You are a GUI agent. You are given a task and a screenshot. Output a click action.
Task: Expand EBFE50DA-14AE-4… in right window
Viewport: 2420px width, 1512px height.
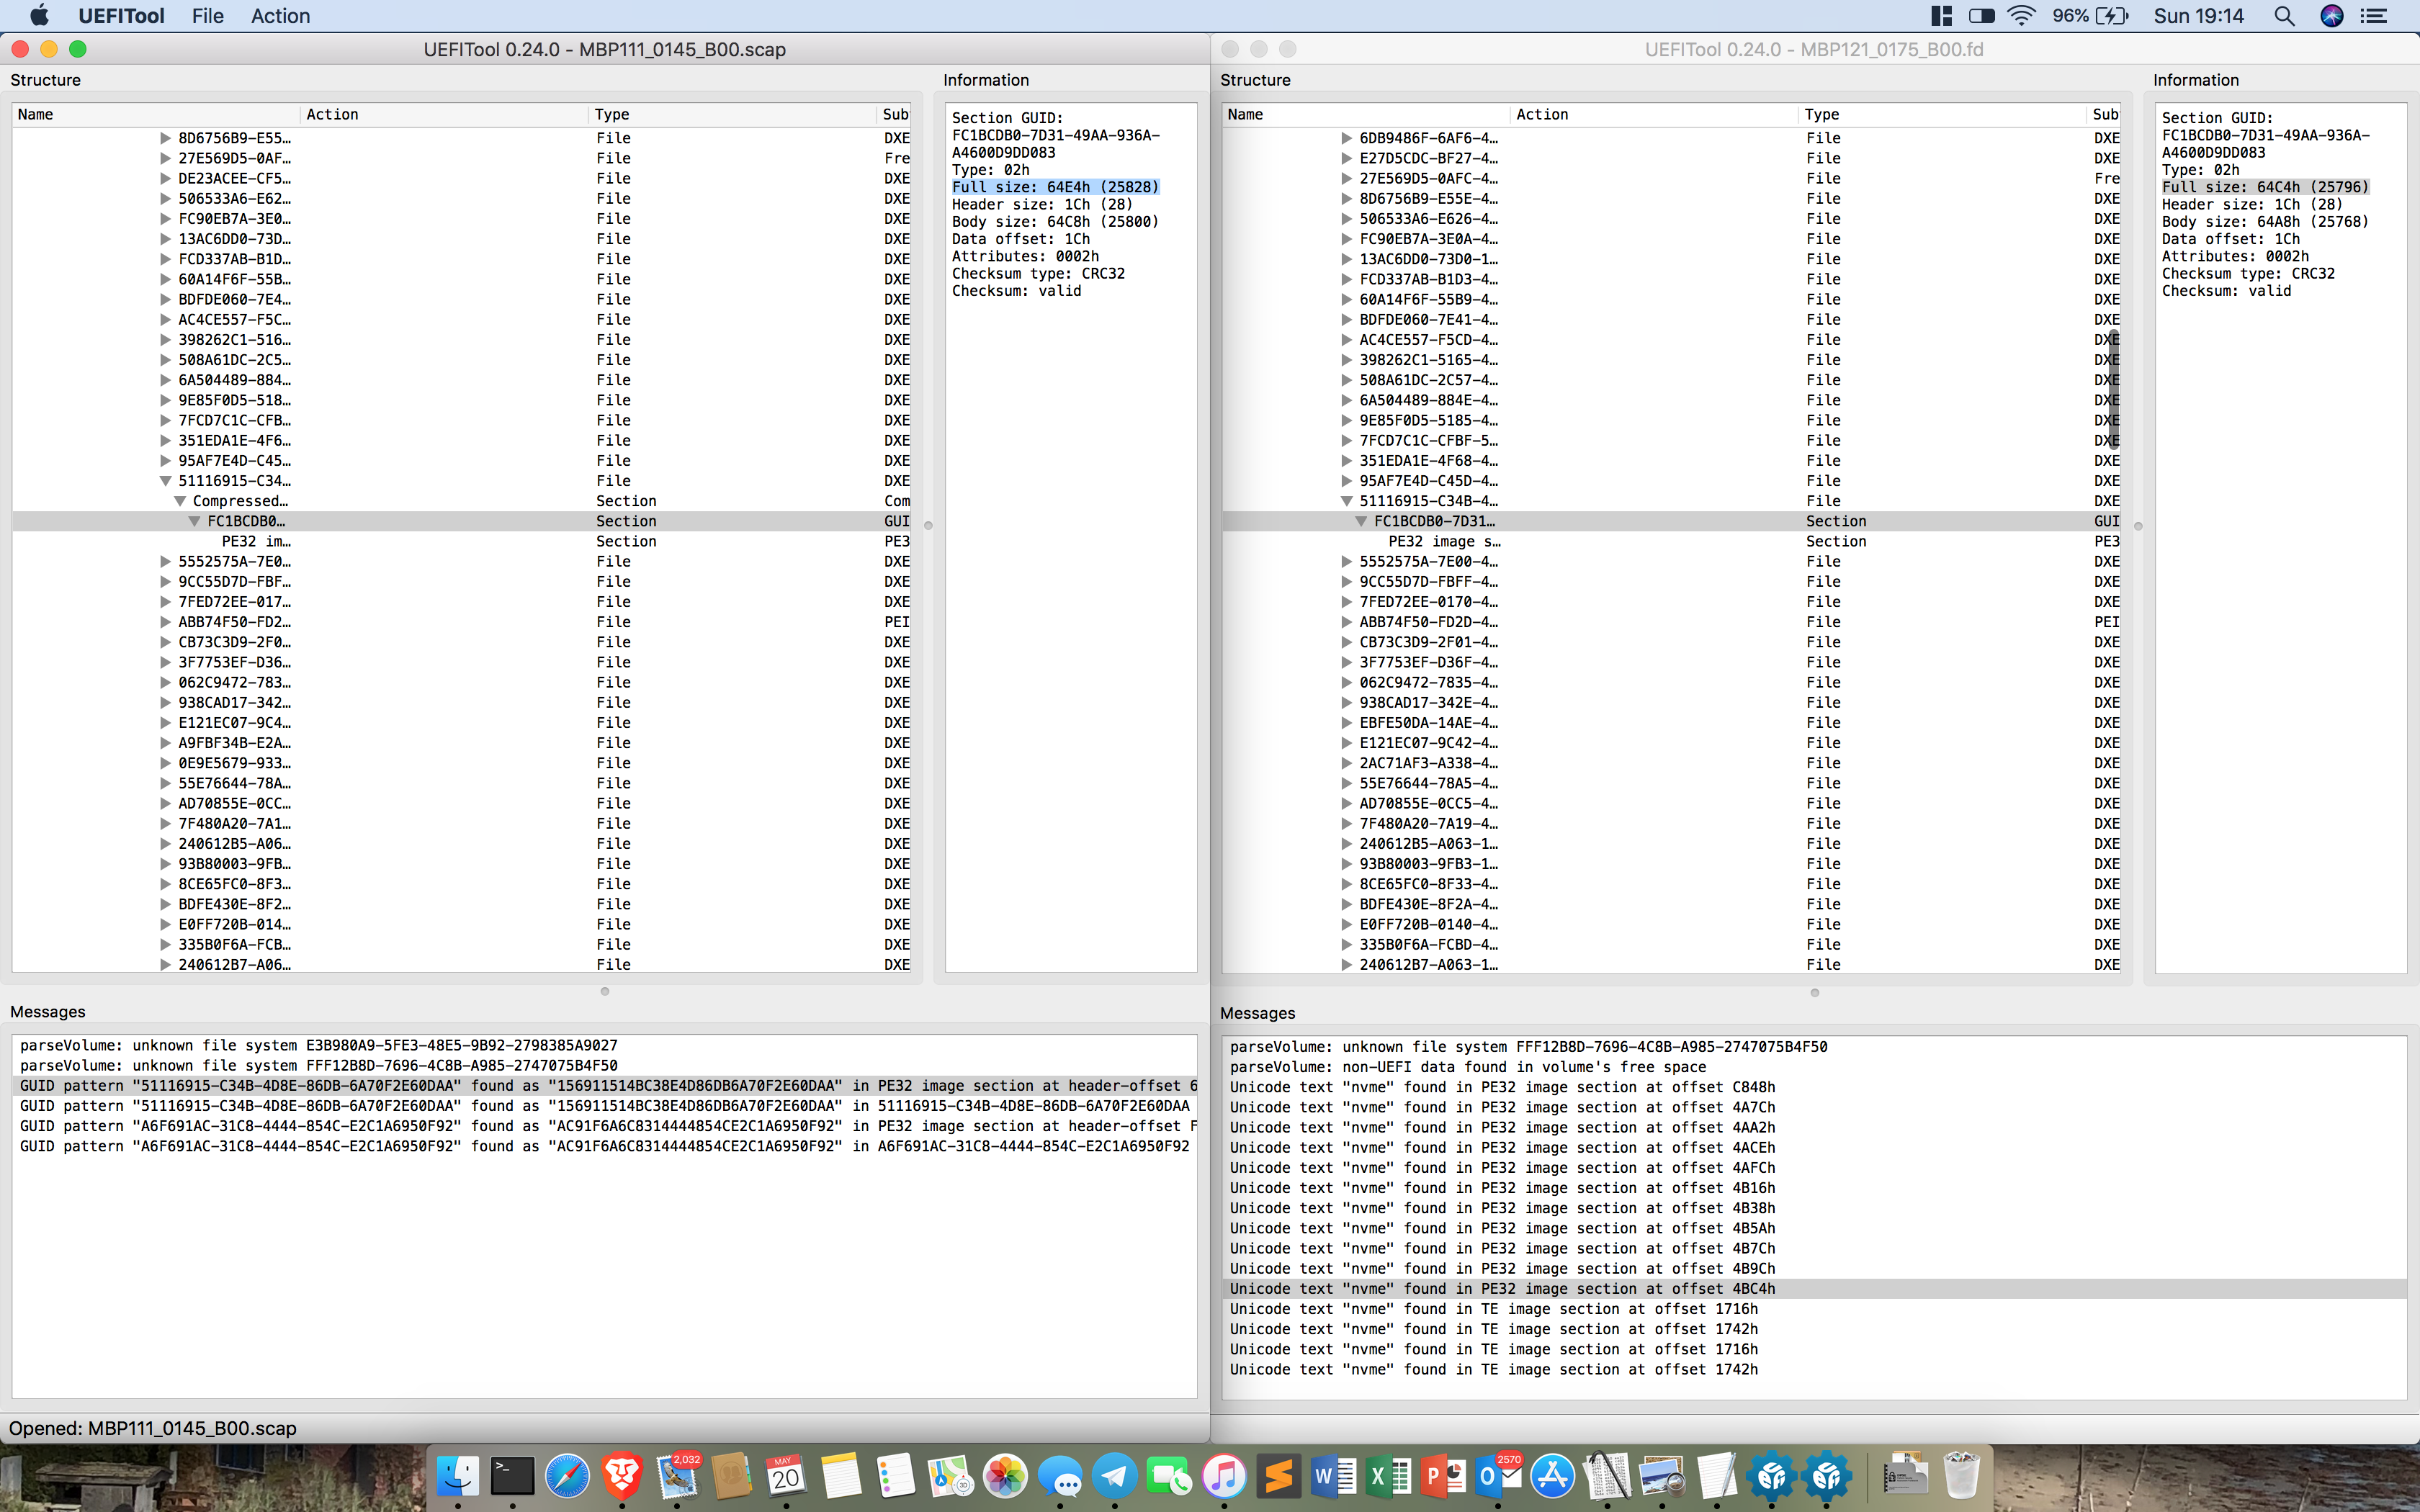(1346, 723)
